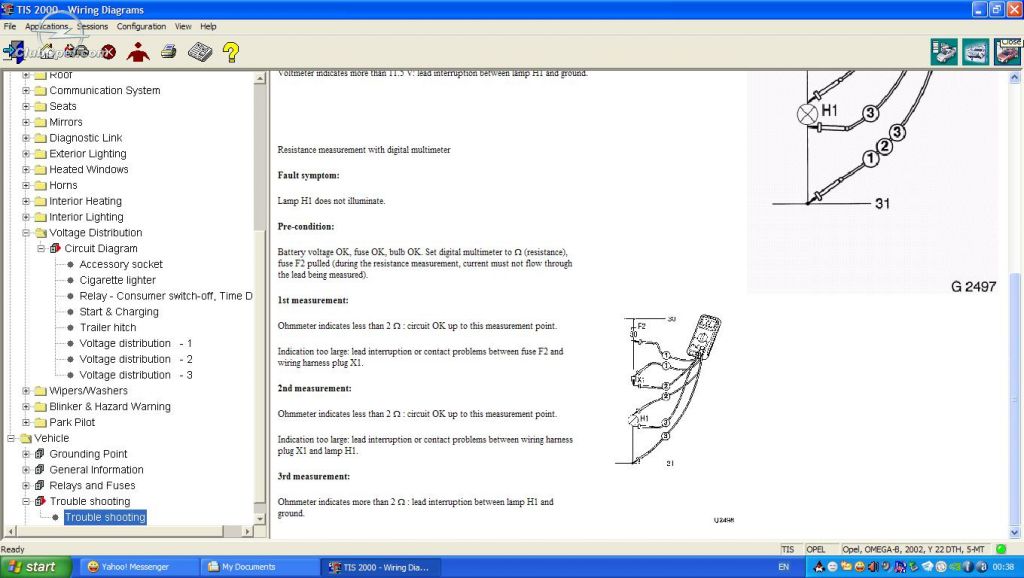Open the View menu

[183, 26]
